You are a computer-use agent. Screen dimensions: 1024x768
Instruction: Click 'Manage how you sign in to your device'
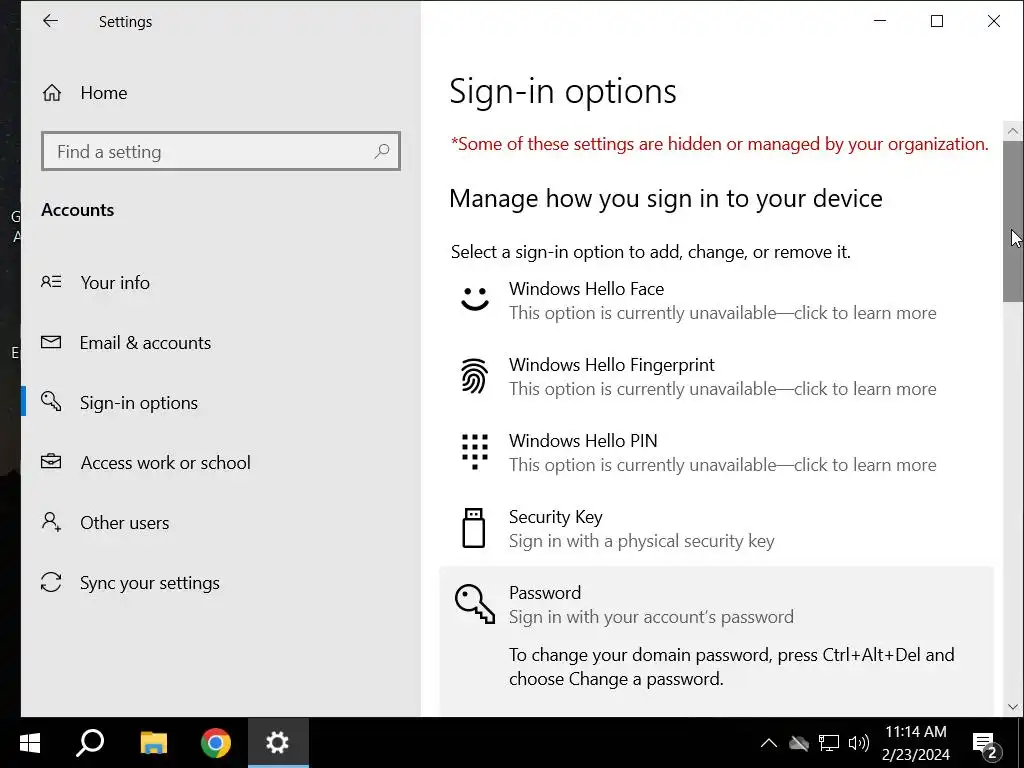tap(666, 199)
